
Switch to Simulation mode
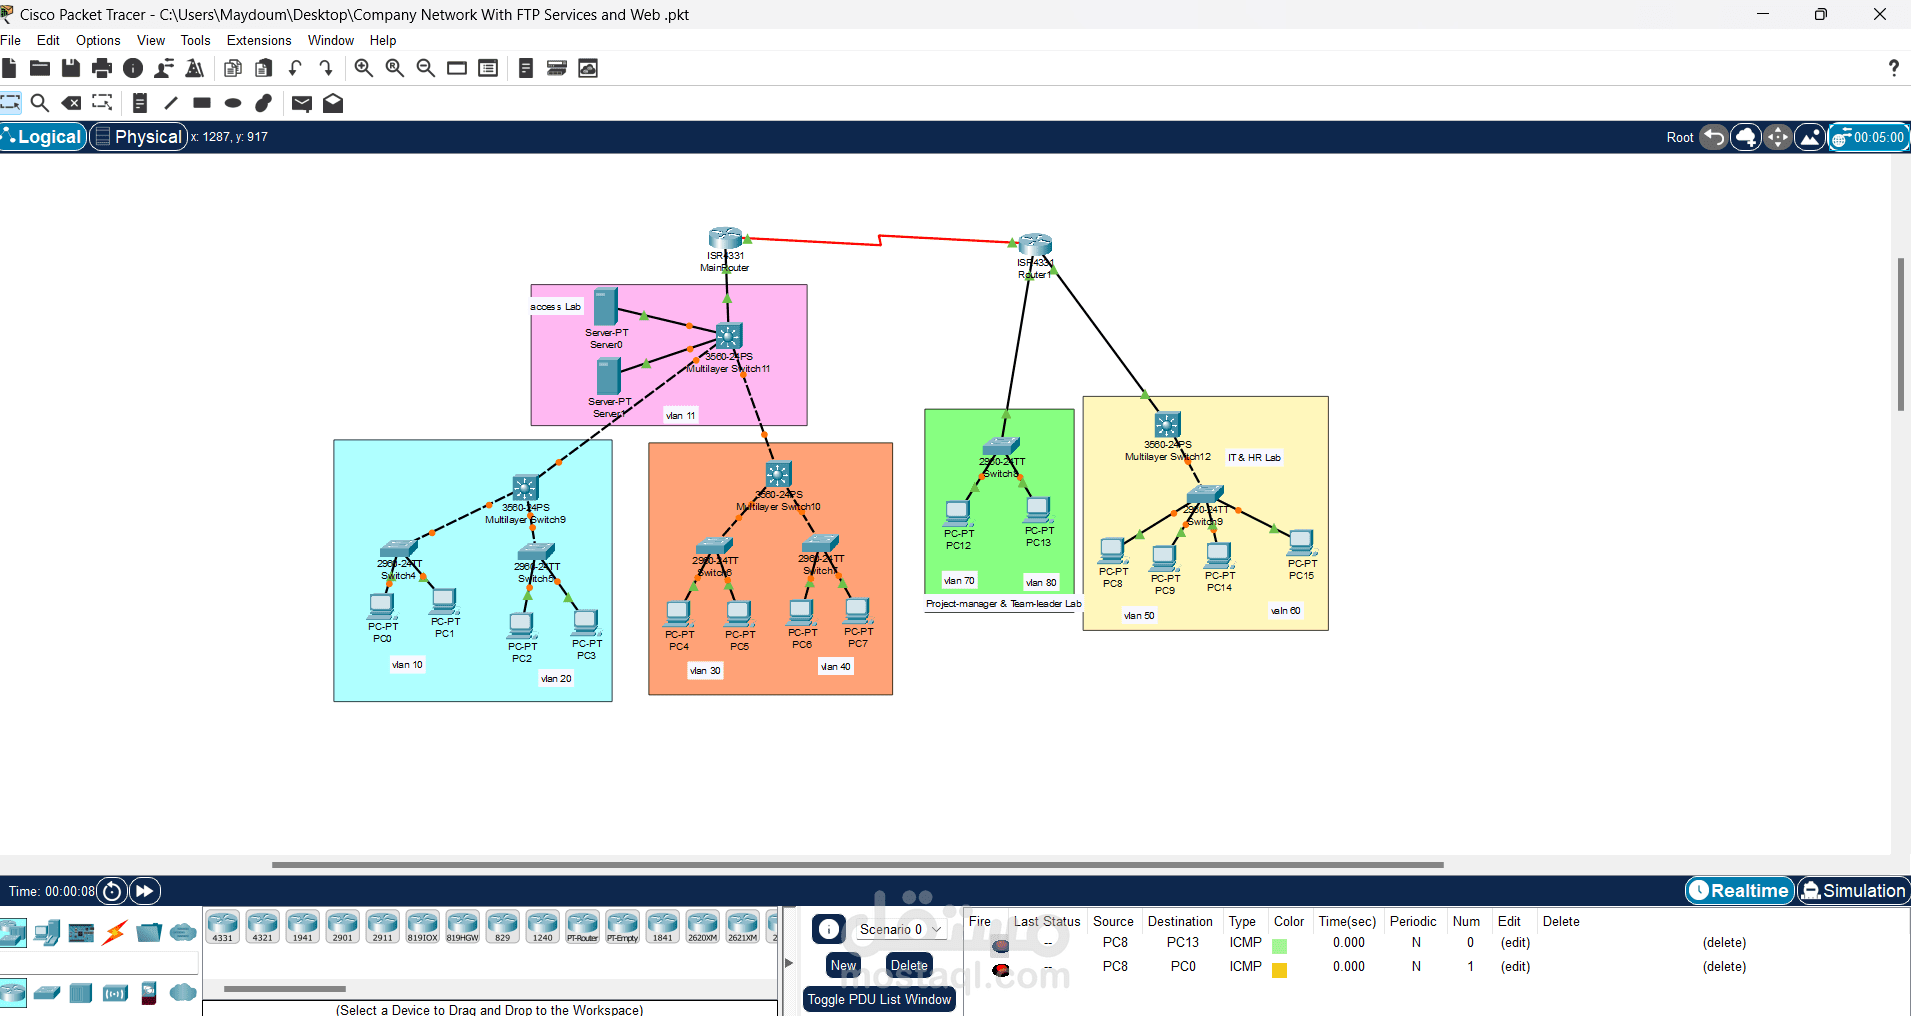click(1853, 891)
